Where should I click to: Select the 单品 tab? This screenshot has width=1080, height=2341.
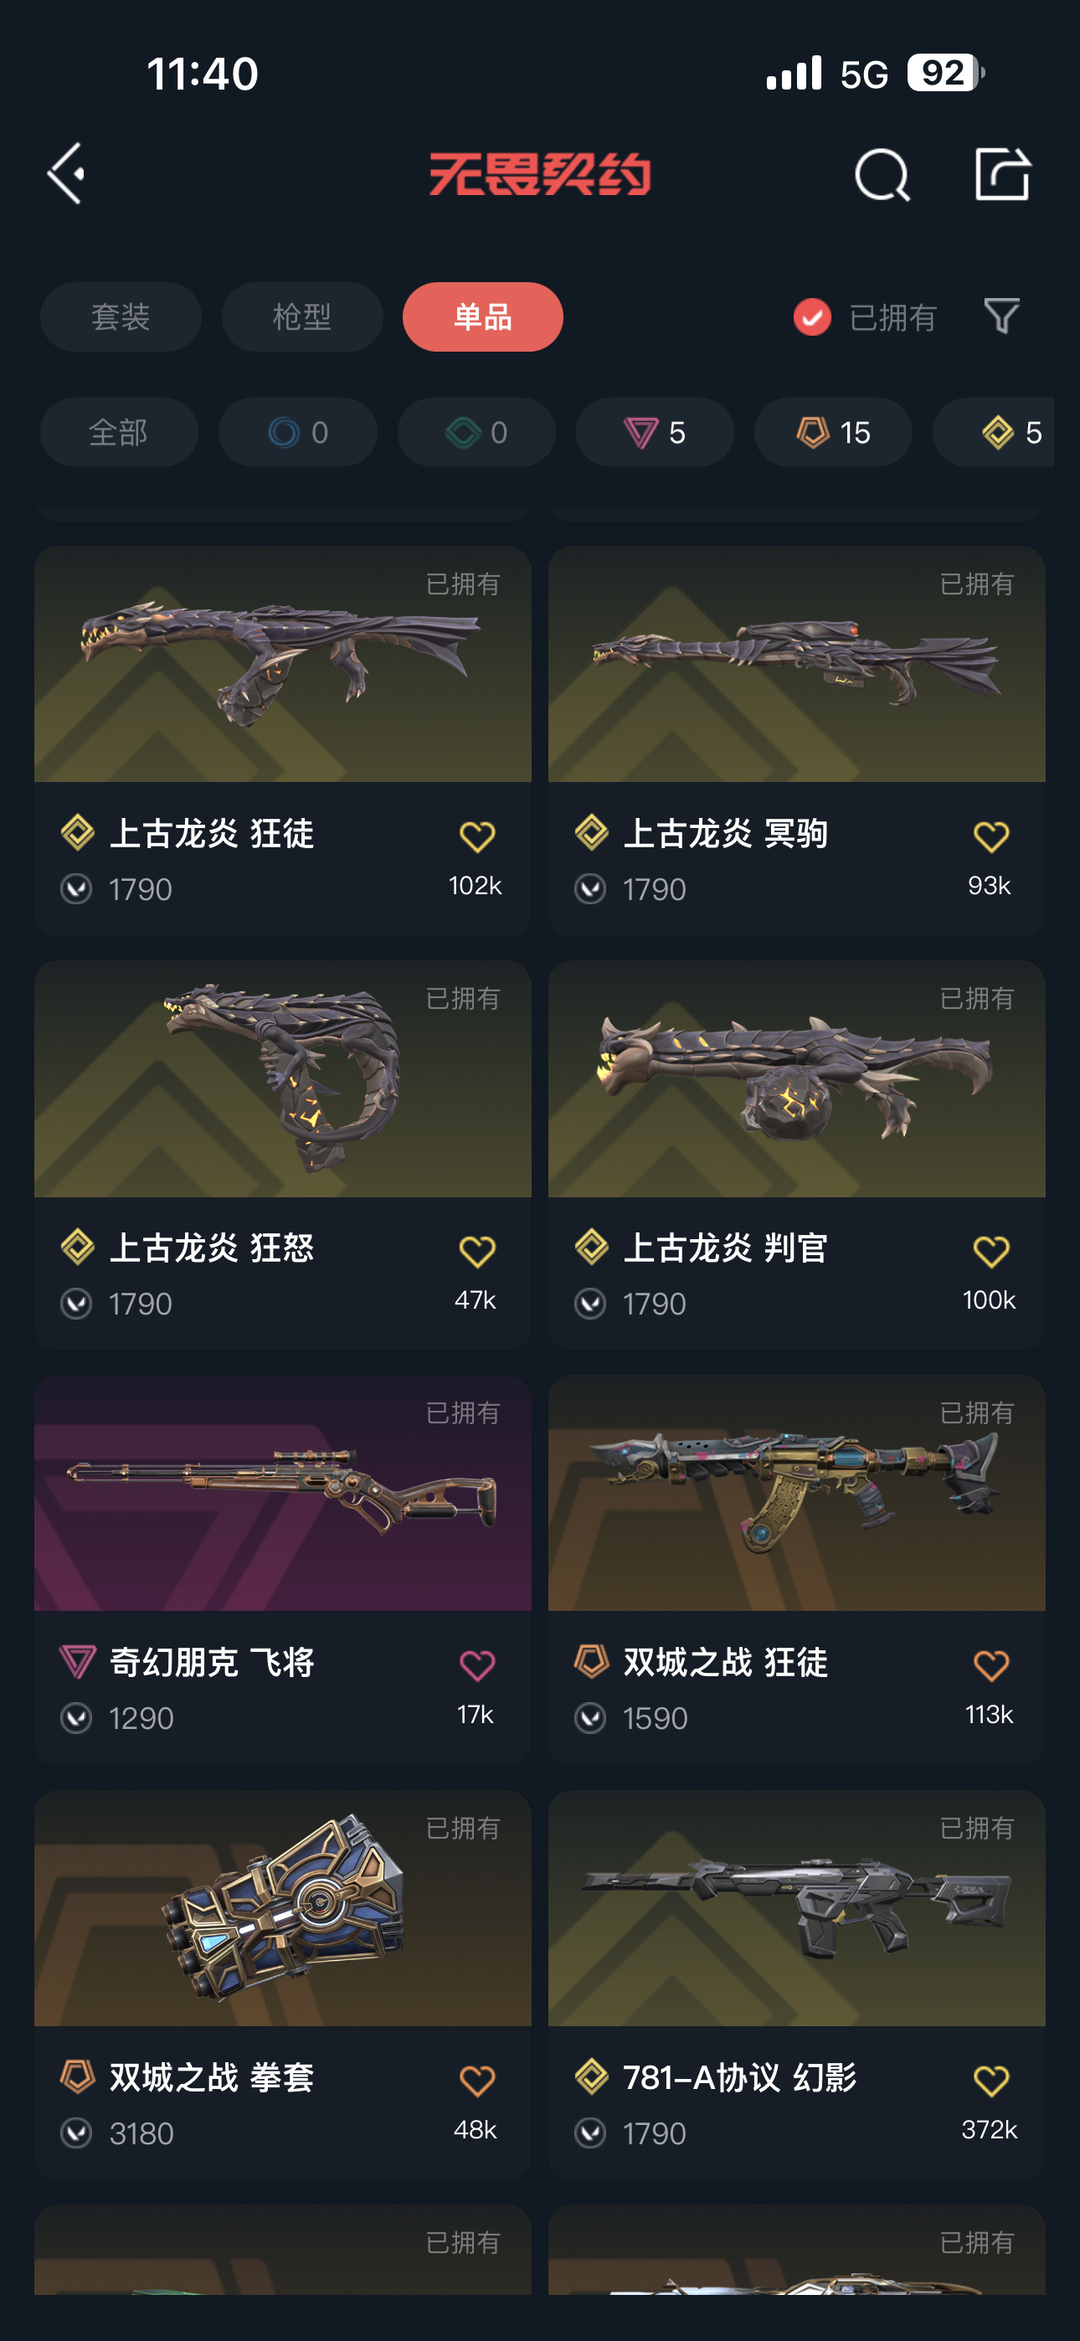coord(483,317)
